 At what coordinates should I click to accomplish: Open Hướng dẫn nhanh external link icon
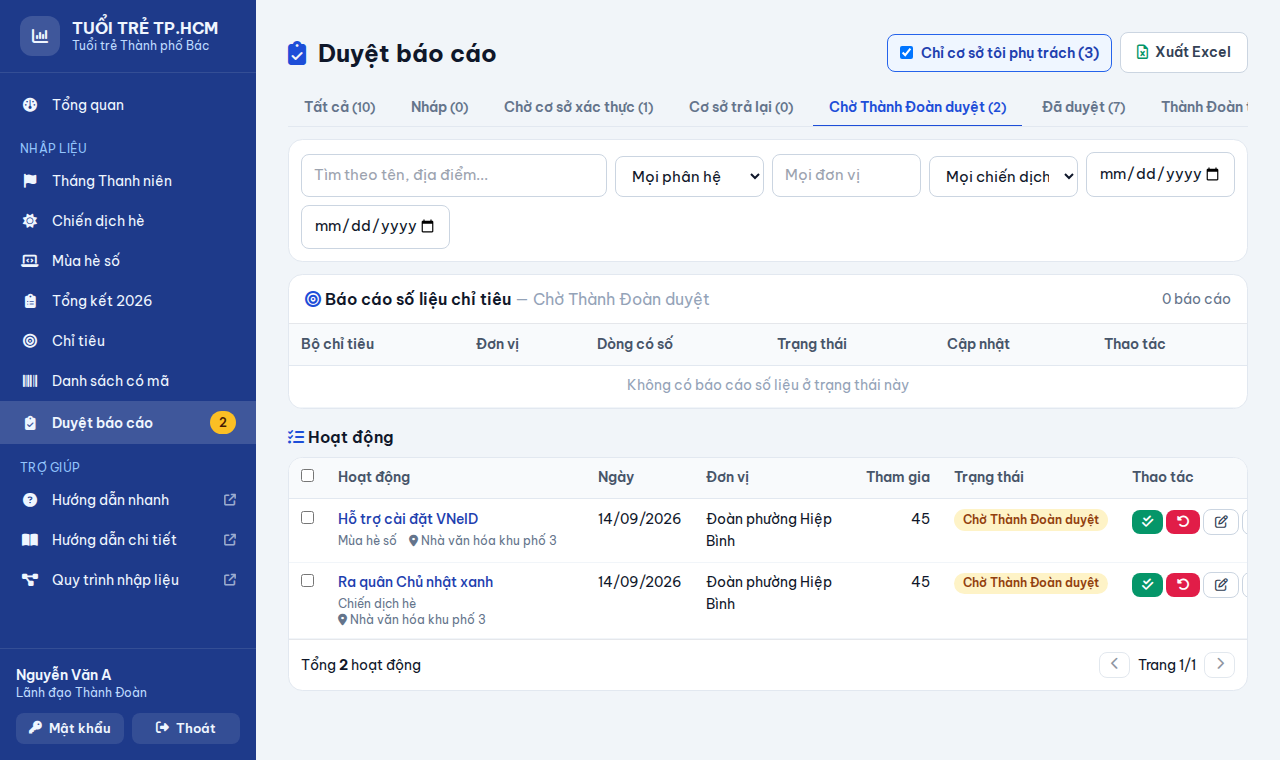coord(230,500)
